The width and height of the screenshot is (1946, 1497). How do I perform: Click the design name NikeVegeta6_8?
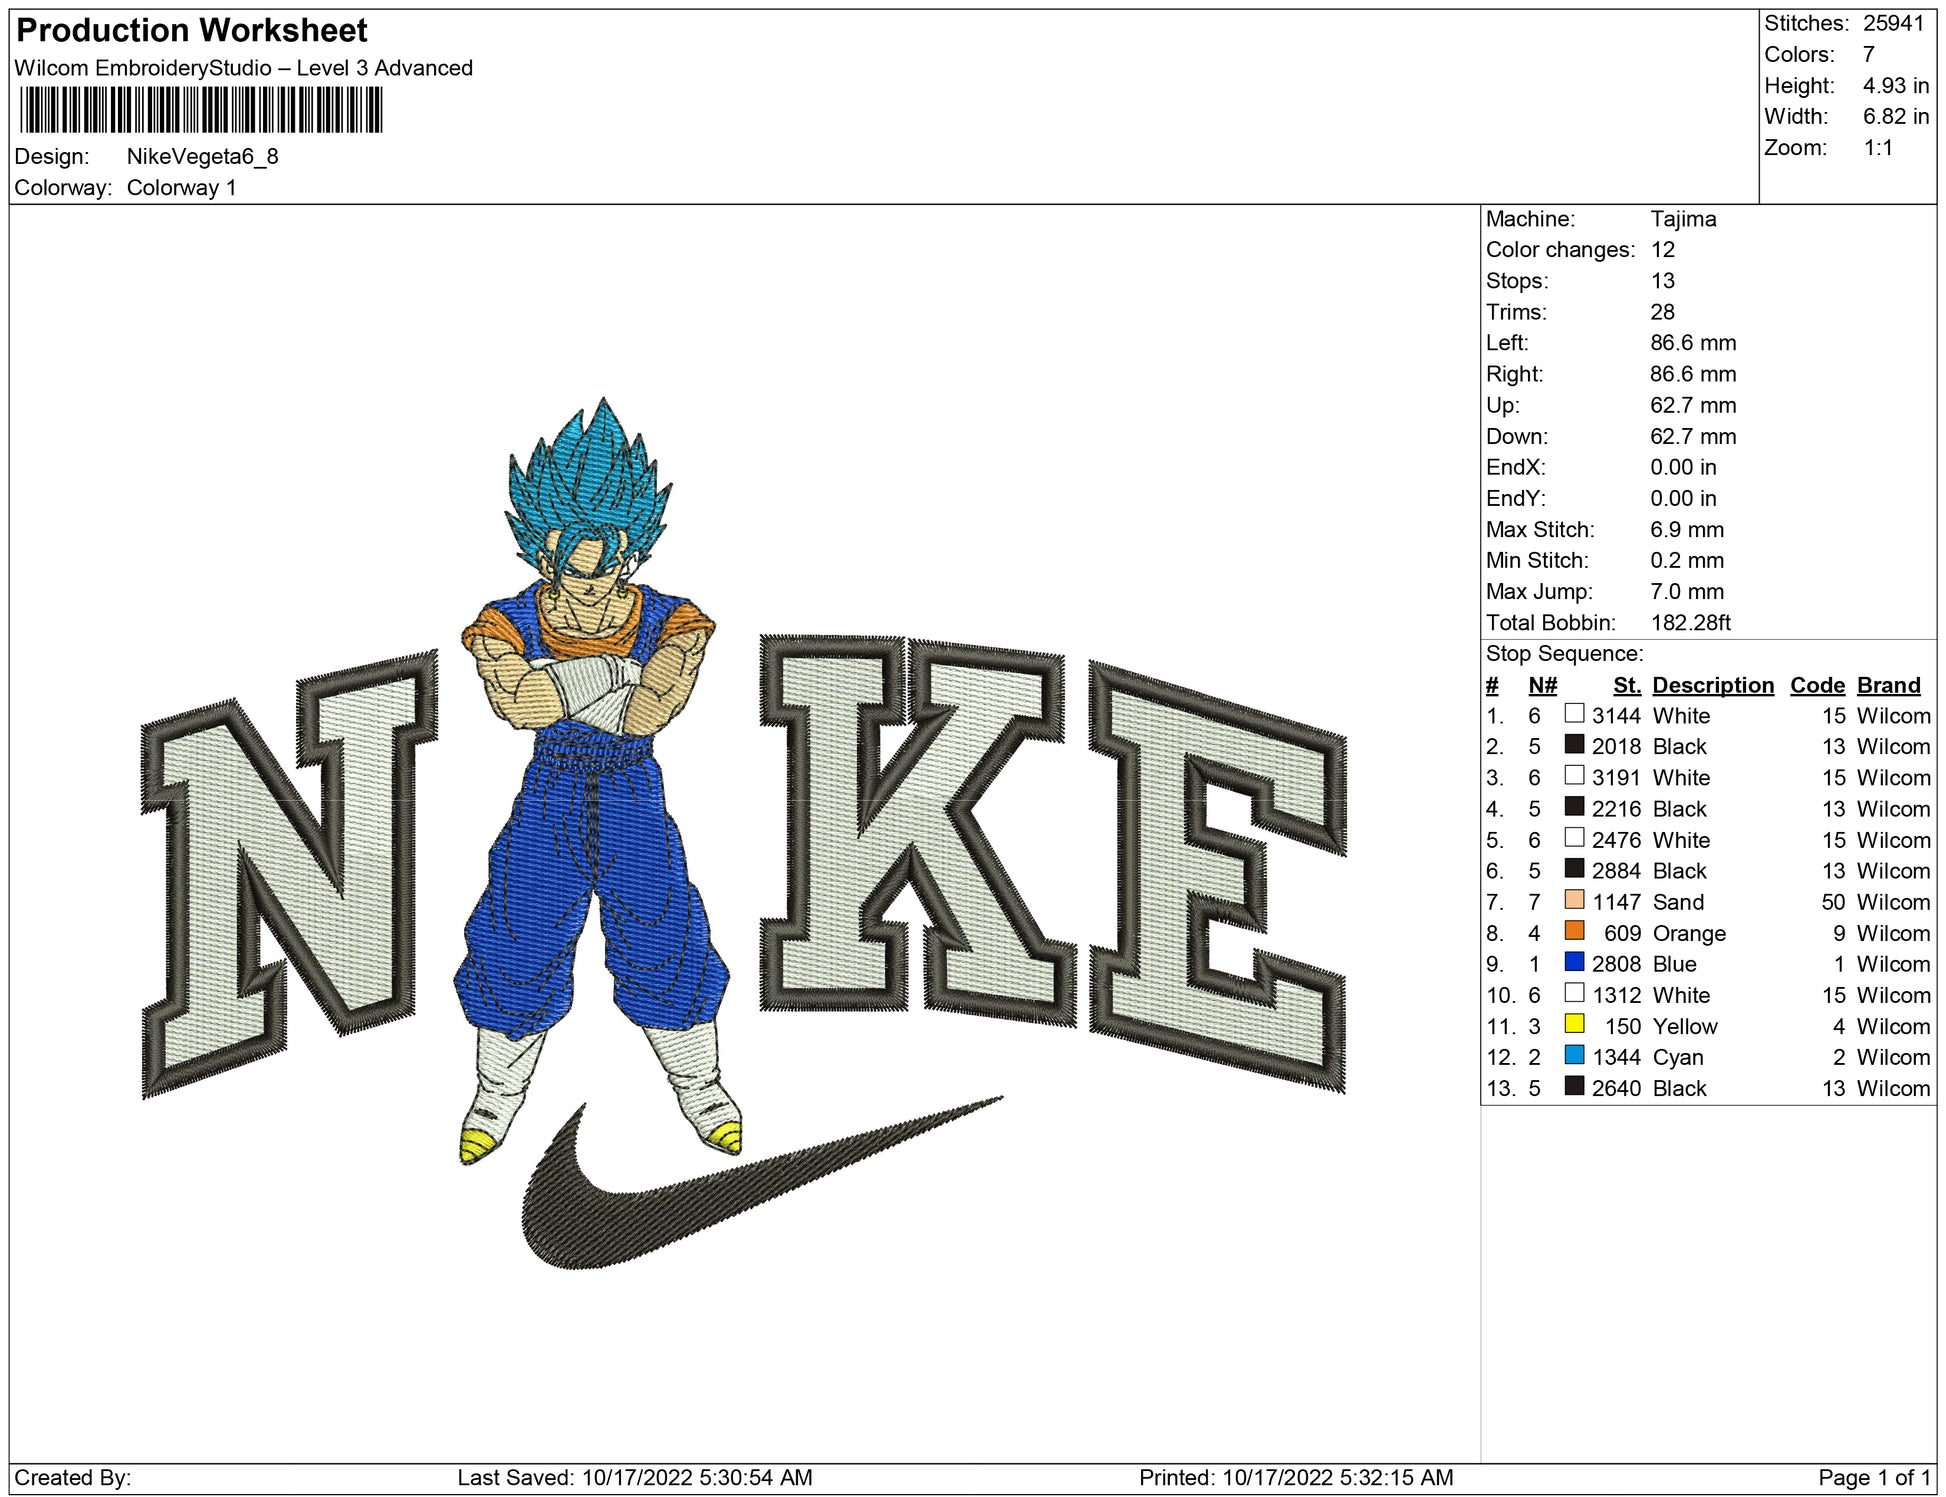(x=202, y=157)
